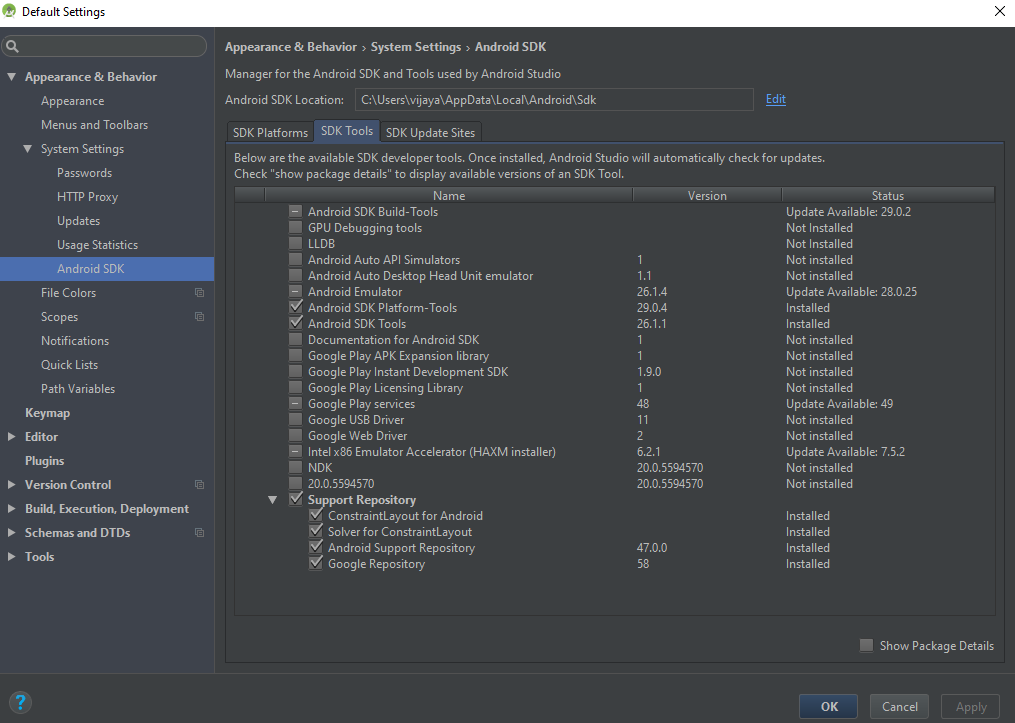Open the help question mark icon
Image resolution: width=1015 pixels, height=723 pixels.
pyautogui.click(x=20, y=702)
